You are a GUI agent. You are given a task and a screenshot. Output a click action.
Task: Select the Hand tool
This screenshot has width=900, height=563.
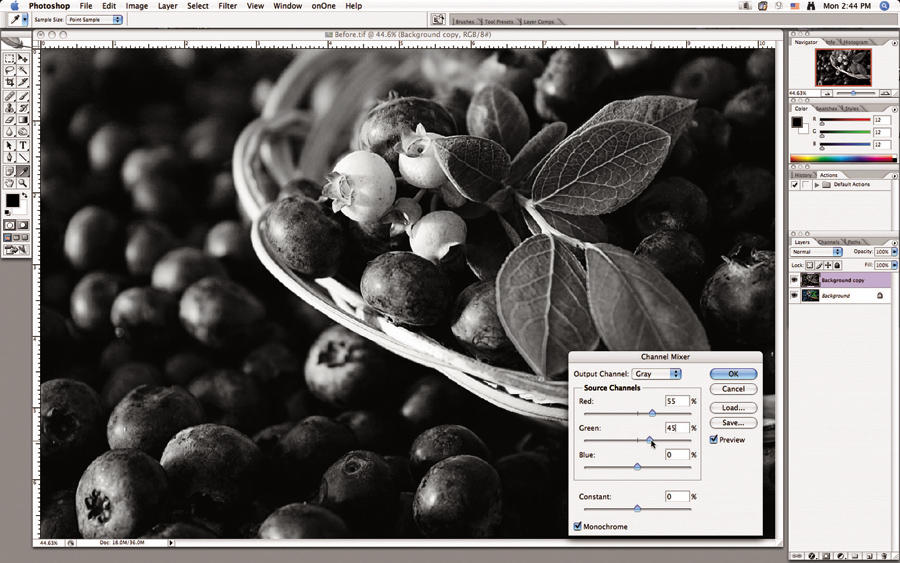click(10, 183)
